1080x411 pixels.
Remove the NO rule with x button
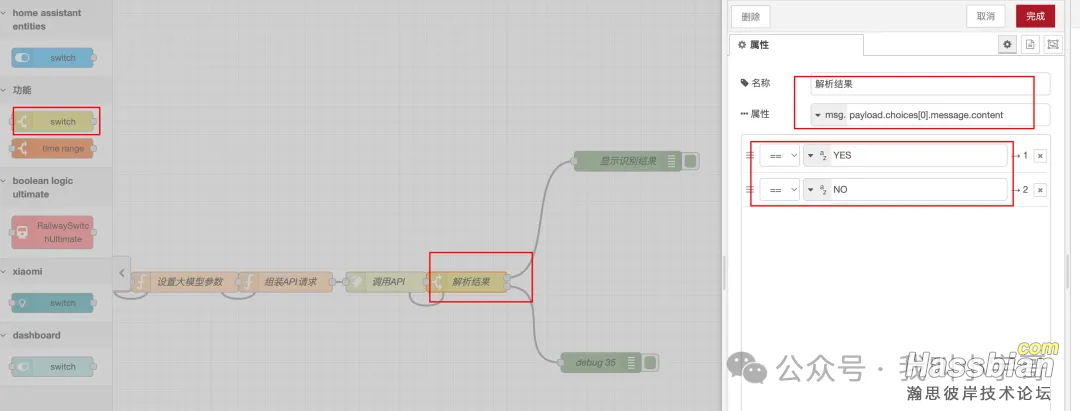point(1040,190)
